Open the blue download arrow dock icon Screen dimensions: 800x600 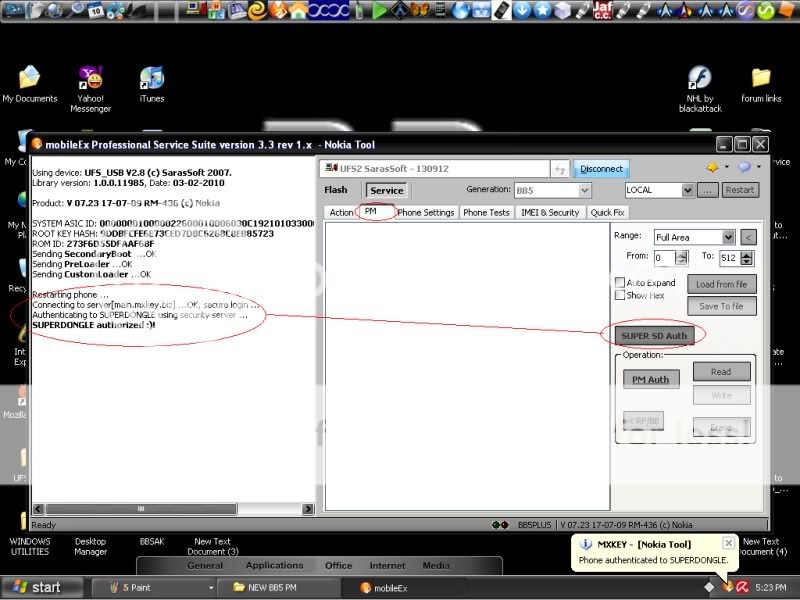click(521, 11)
